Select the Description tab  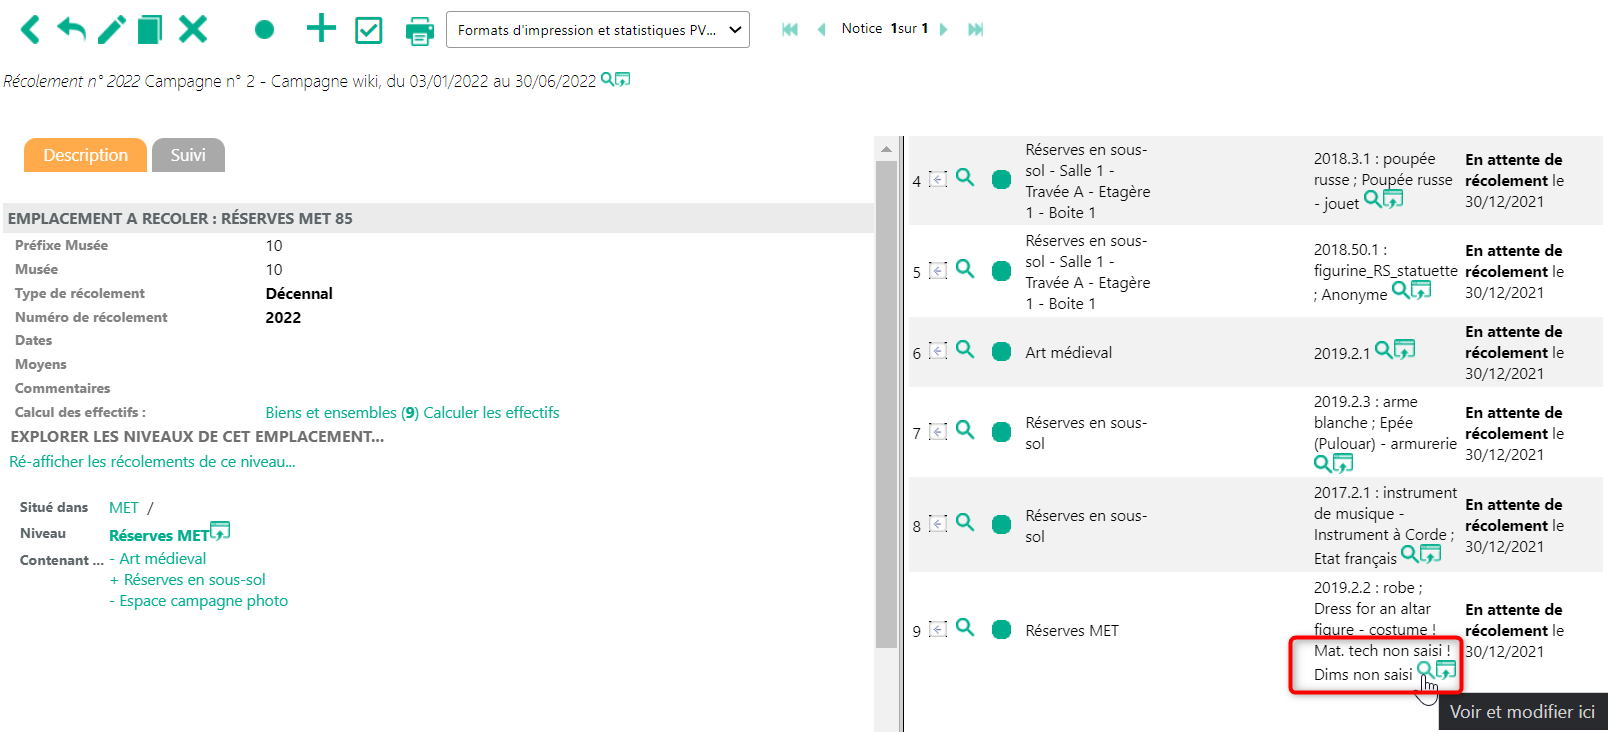click(85, 155)
